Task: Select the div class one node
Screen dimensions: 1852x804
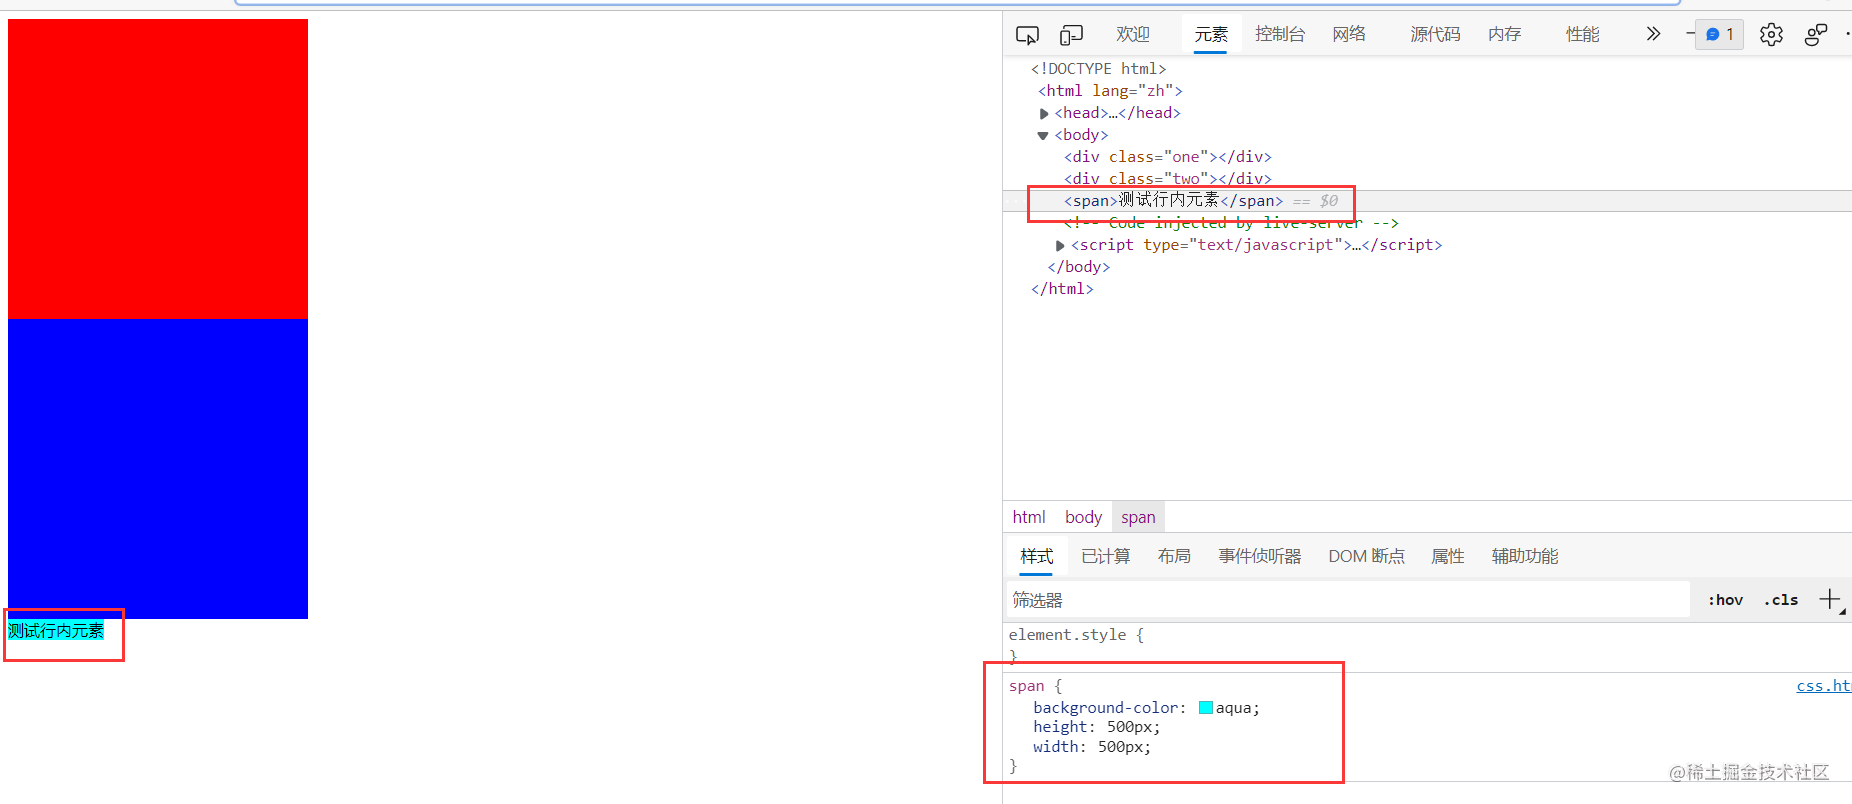Action: tap(1168, 157)
